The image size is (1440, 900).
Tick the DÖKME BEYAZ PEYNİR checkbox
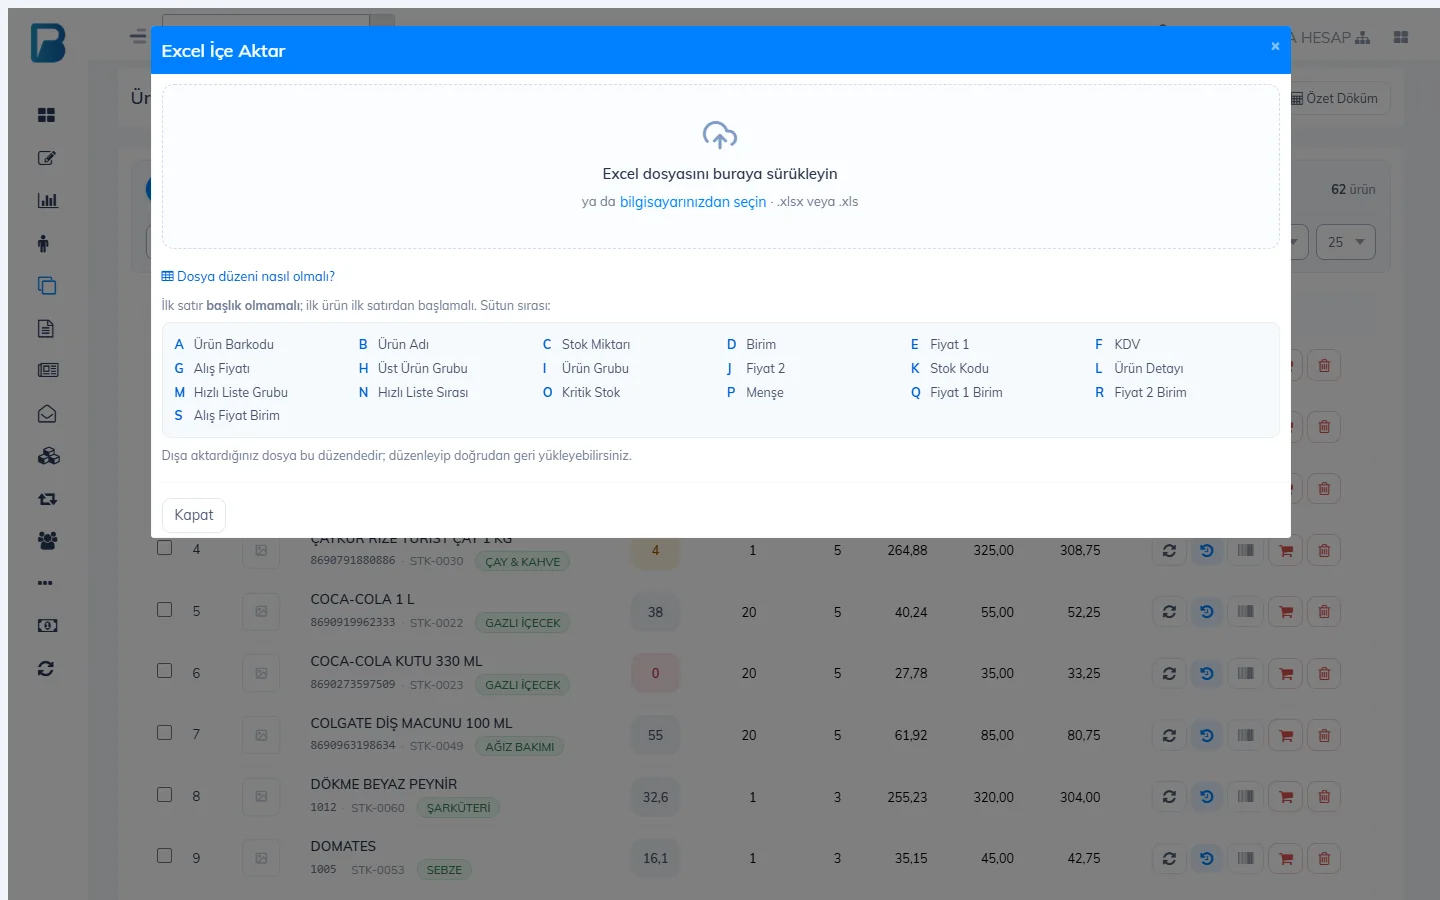[165, 795]
